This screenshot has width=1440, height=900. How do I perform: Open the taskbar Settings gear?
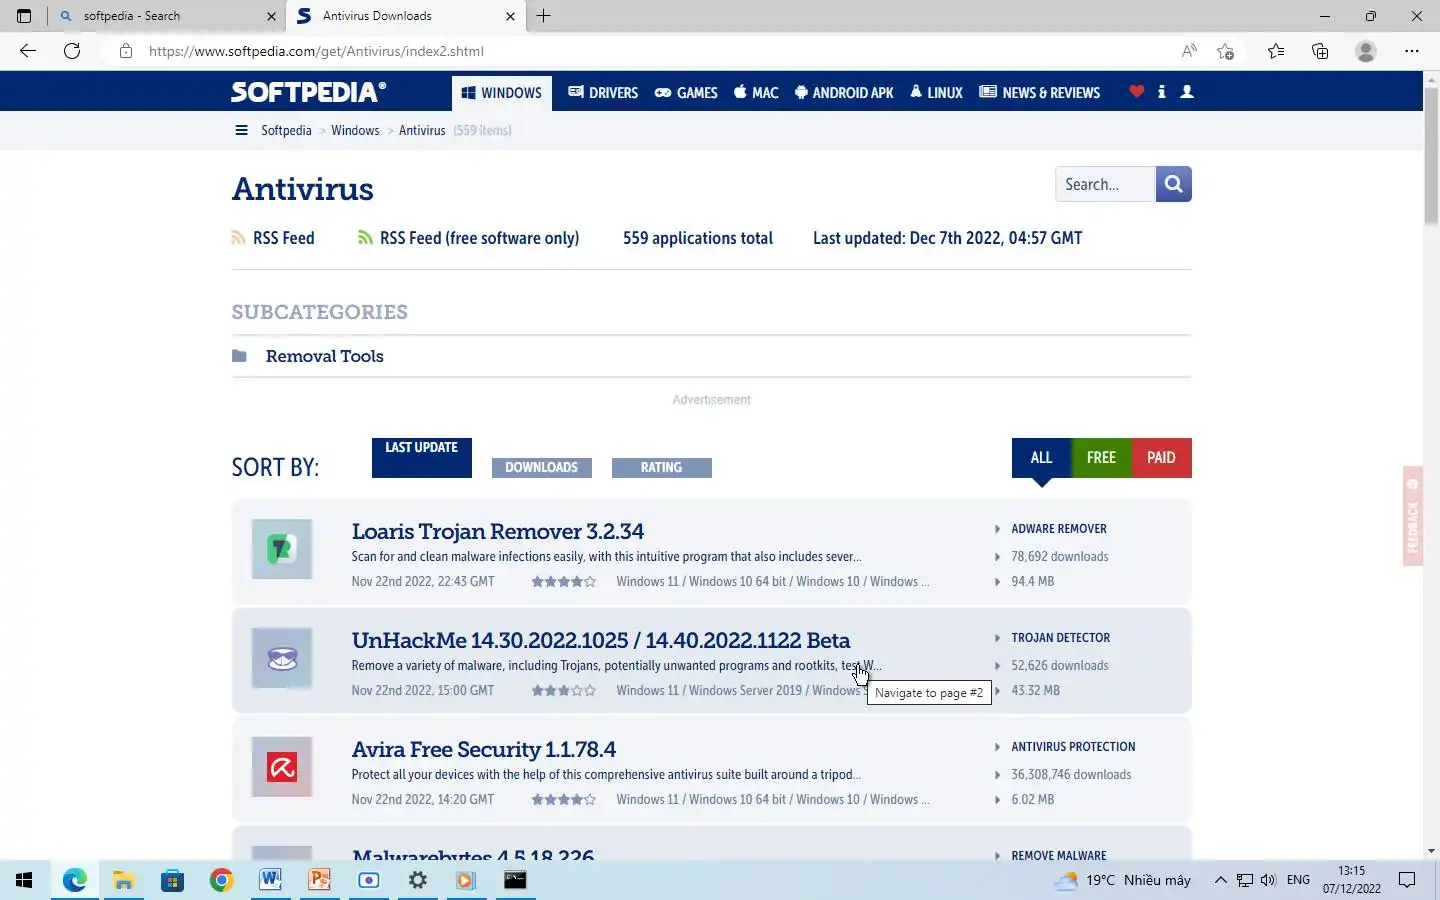pyautogui.click(x=417, y=880)
